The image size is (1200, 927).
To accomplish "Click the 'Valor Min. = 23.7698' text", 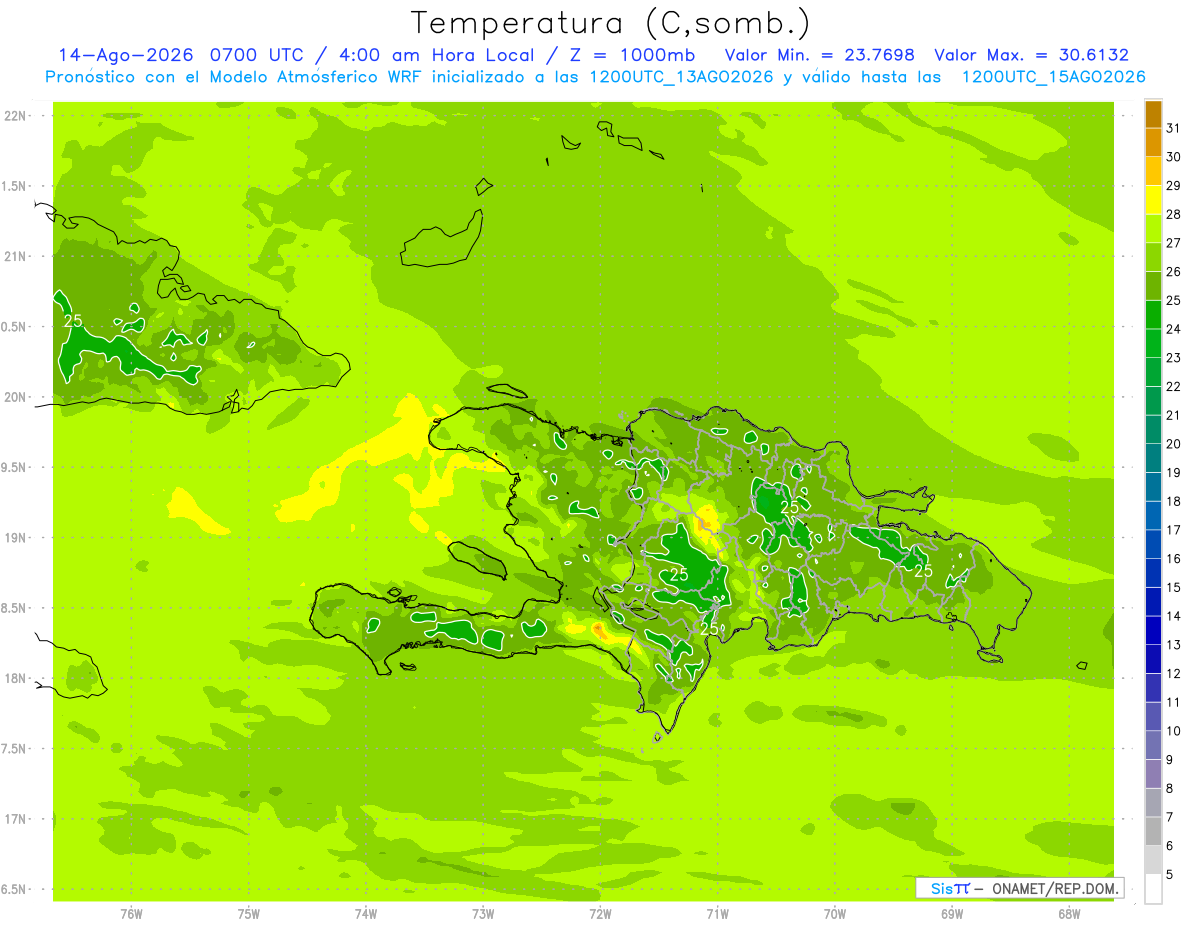I will point(819,55).
